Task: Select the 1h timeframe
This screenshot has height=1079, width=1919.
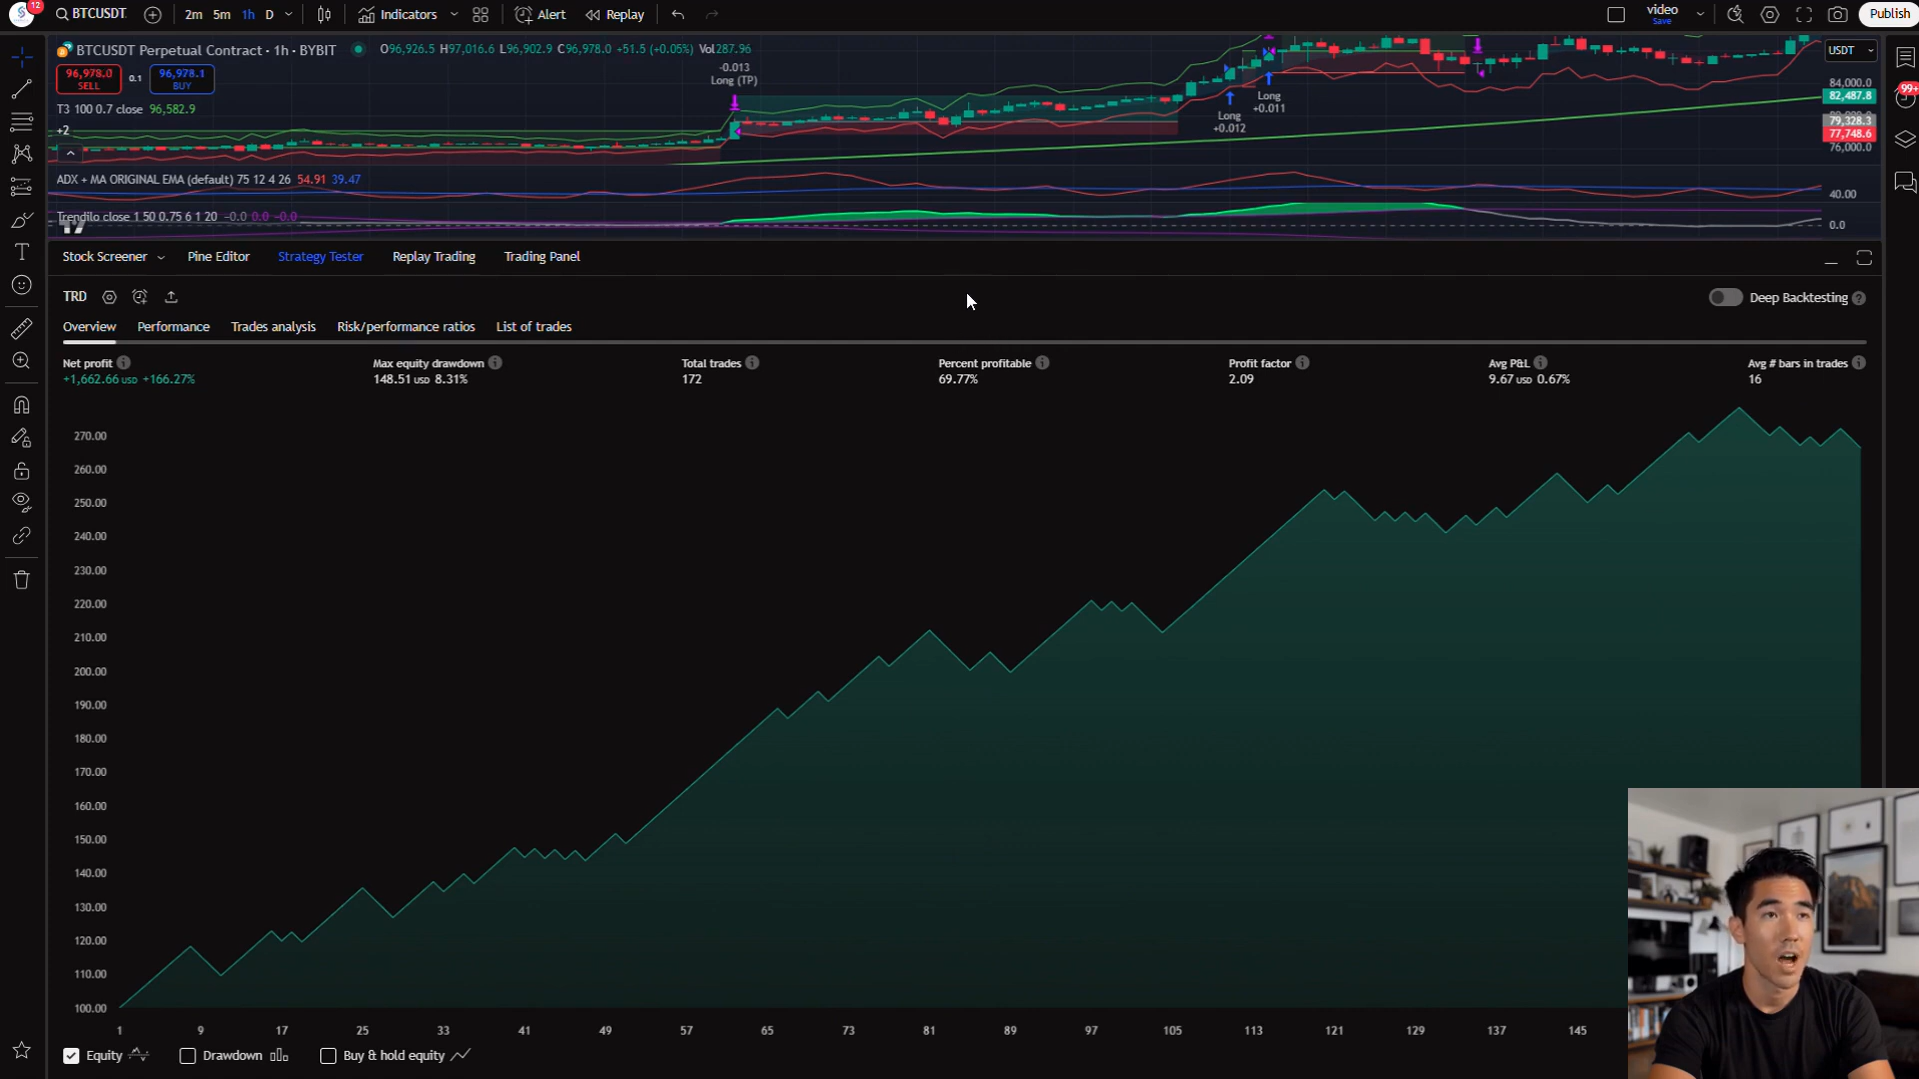Action: pos(247,14)
